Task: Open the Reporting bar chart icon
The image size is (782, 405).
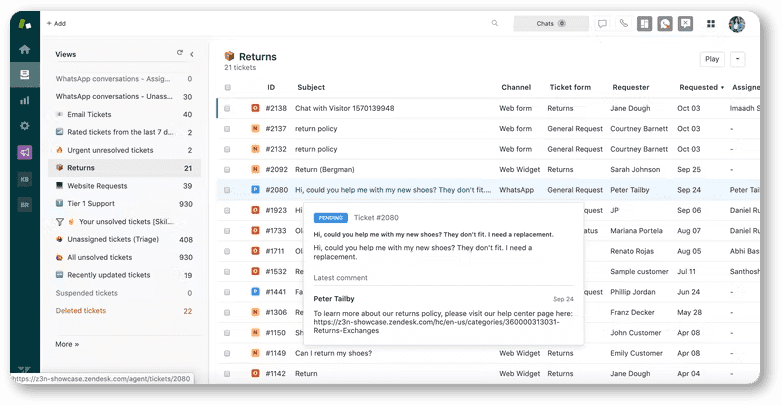Action: (x=24, y=100)
